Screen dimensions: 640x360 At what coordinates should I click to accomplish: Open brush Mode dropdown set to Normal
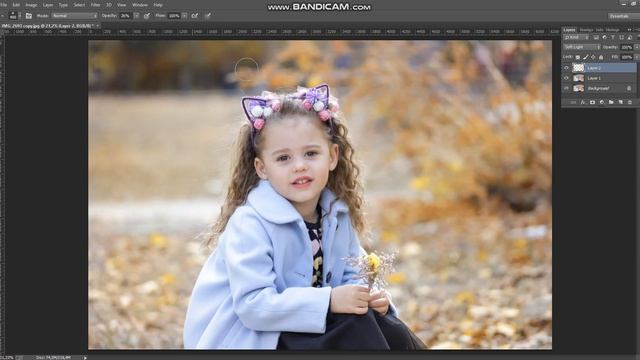[x=74, y=16]
